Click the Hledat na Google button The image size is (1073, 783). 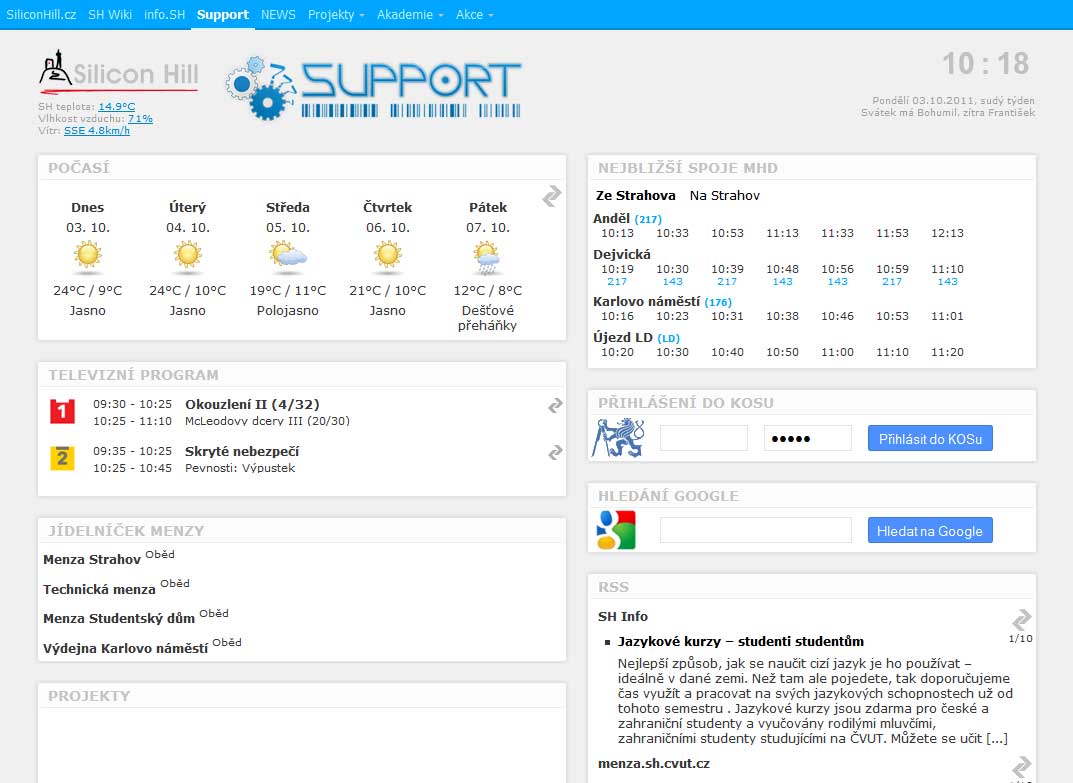(x=930, y=530)
